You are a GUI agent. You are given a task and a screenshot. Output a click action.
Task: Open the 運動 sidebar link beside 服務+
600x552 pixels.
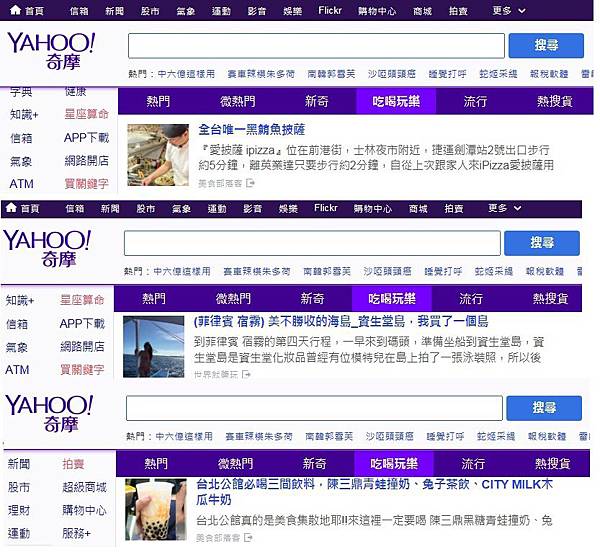(x=19, y=533)
